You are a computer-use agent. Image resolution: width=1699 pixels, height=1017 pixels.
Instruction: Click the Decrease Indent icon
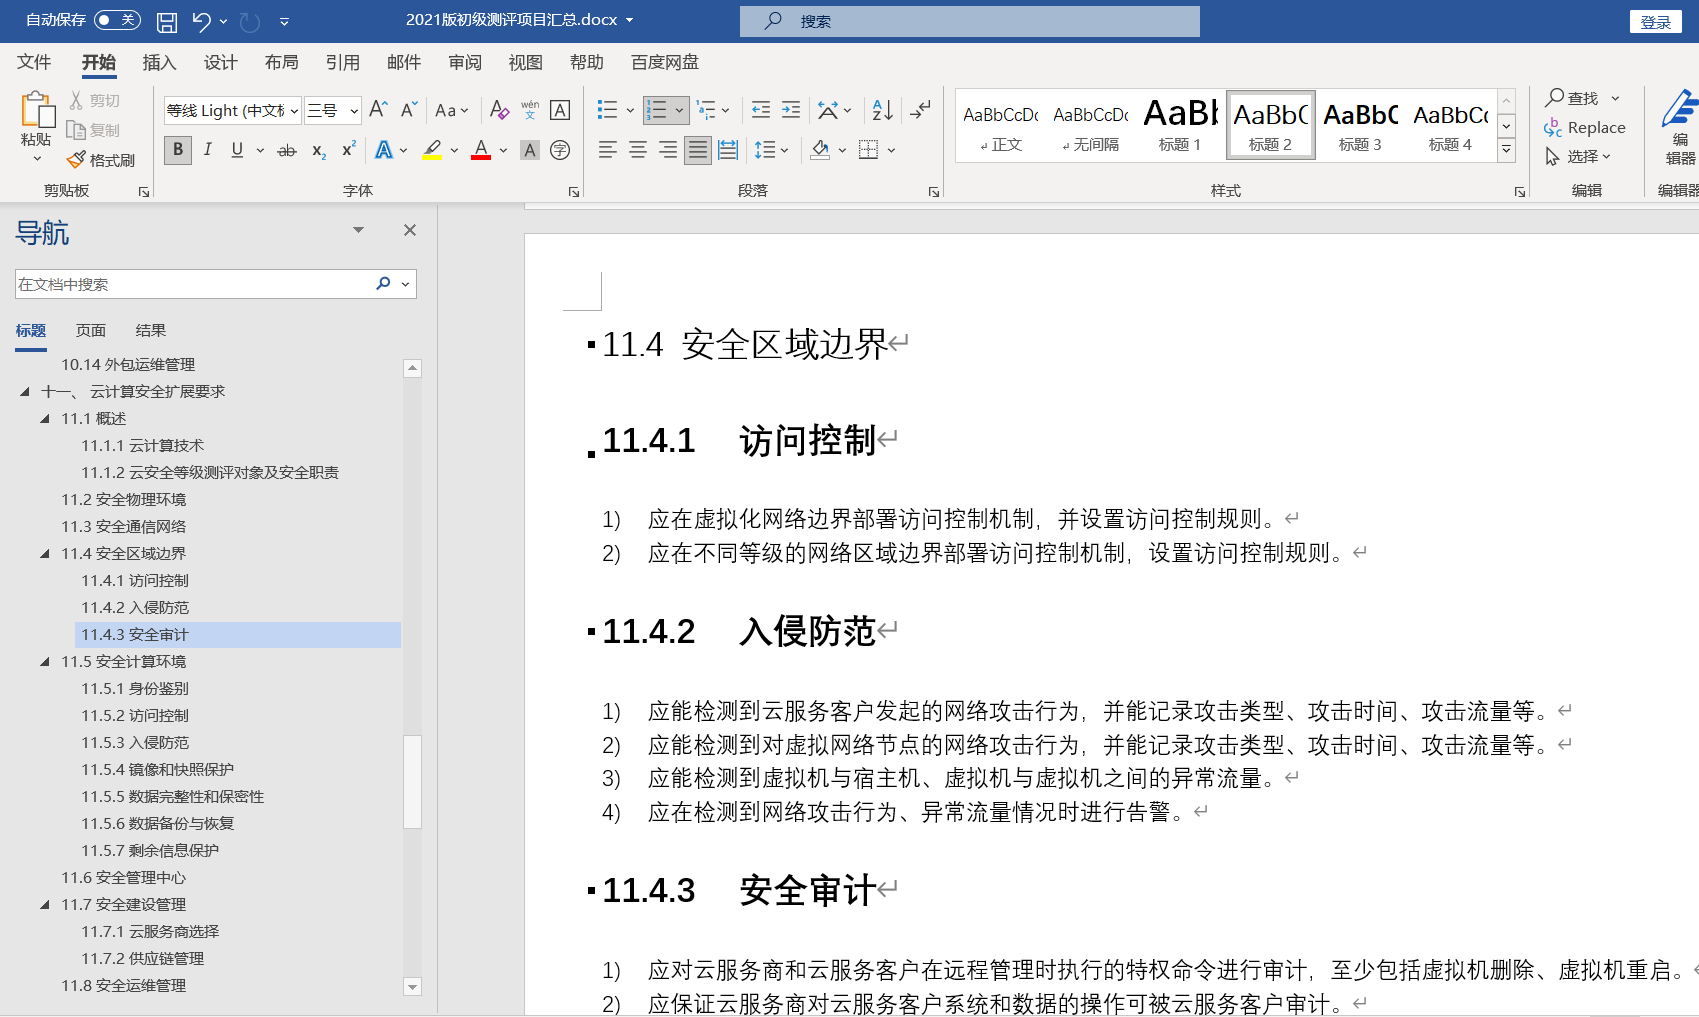(x=761, y=109)
